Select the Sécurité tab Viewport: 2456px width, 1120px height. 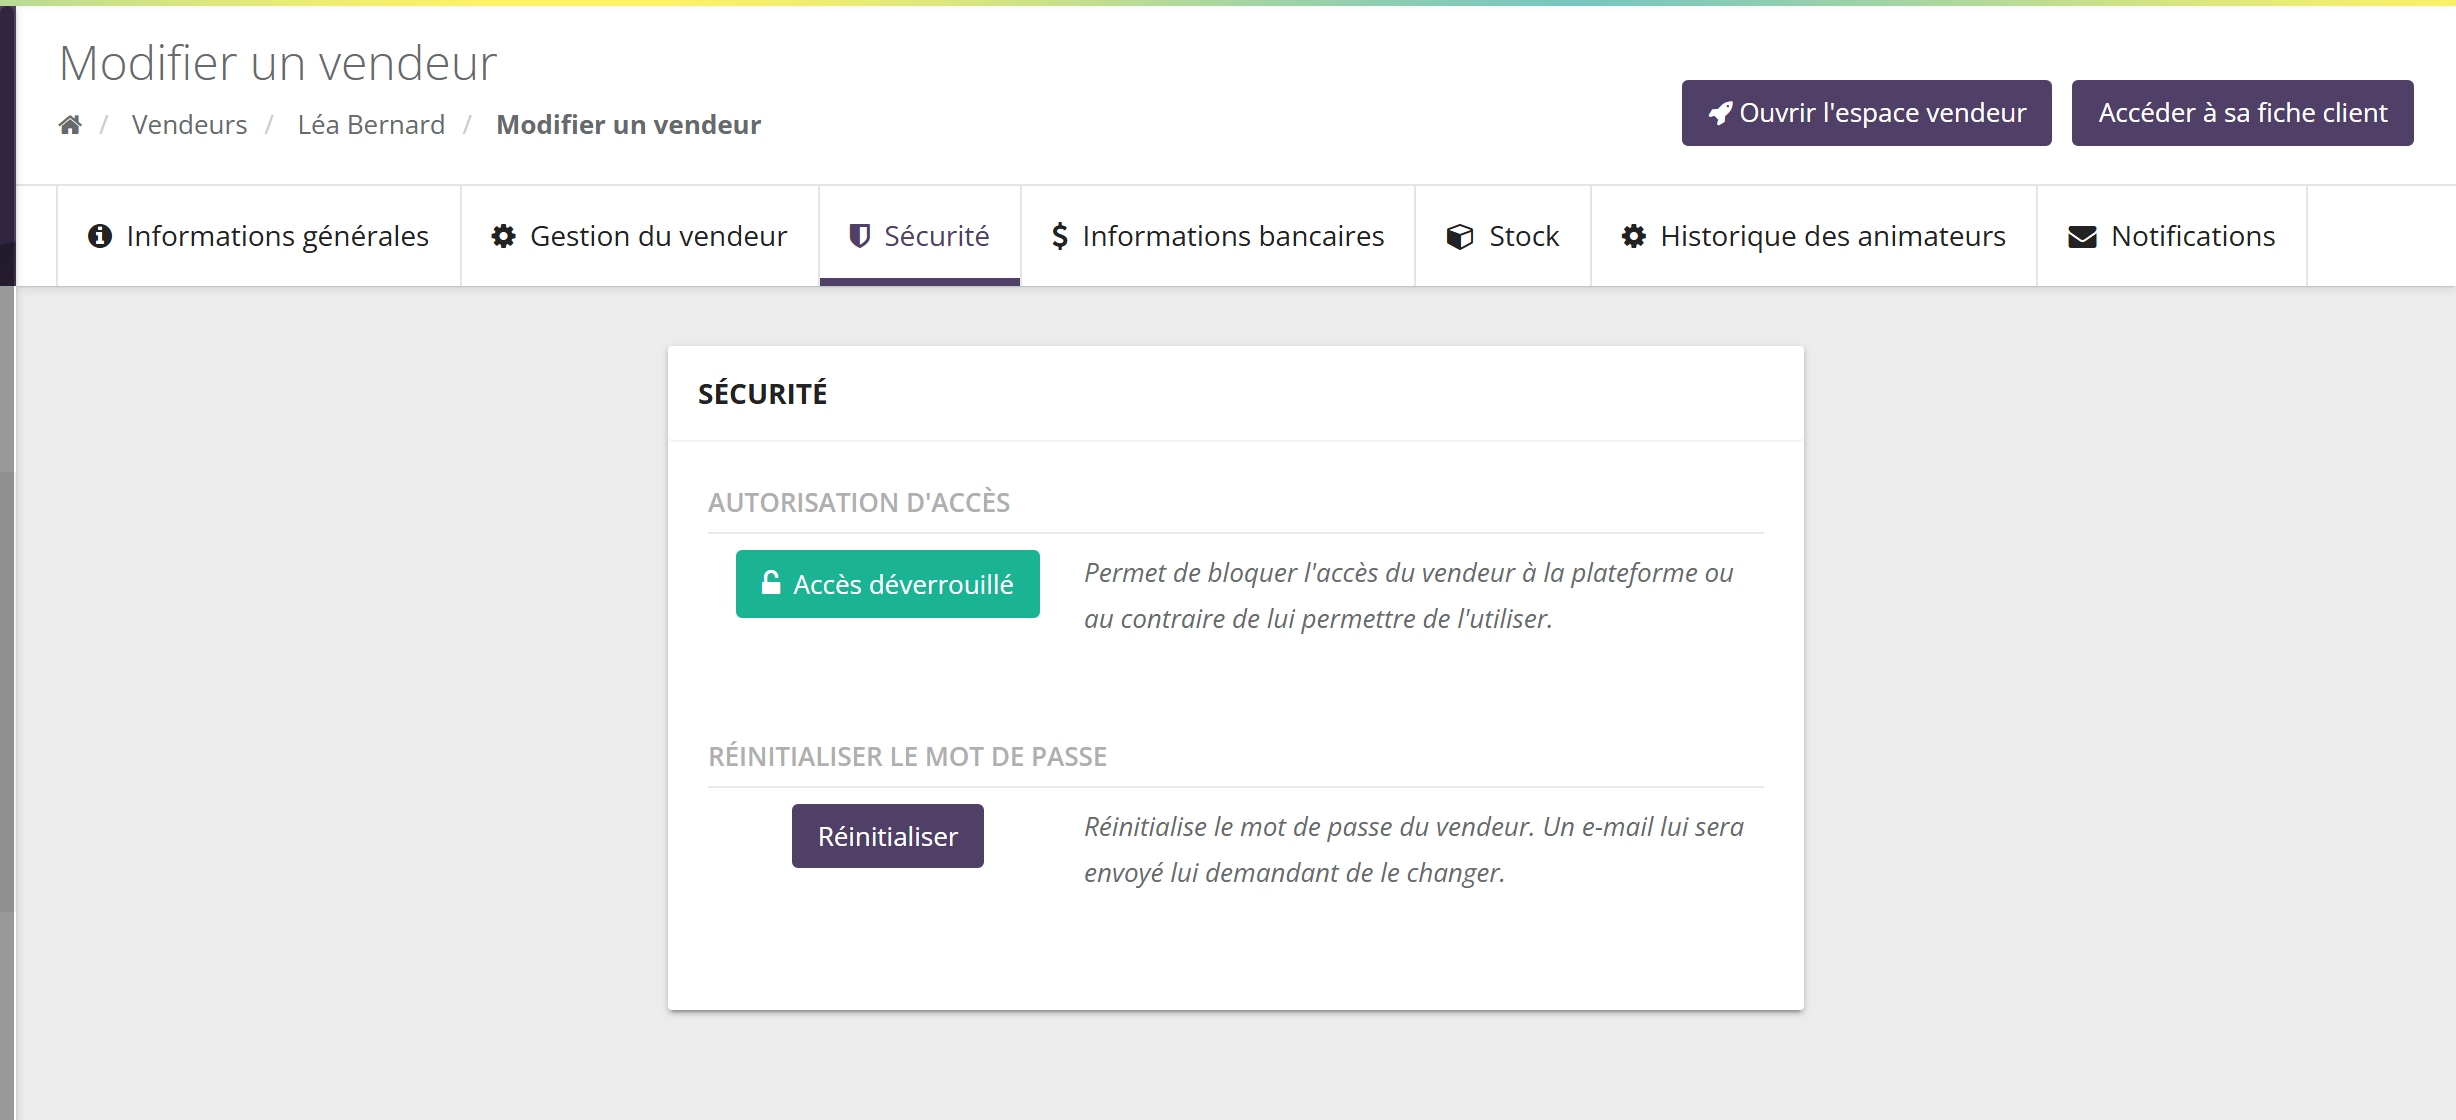(x=920, y=236)
